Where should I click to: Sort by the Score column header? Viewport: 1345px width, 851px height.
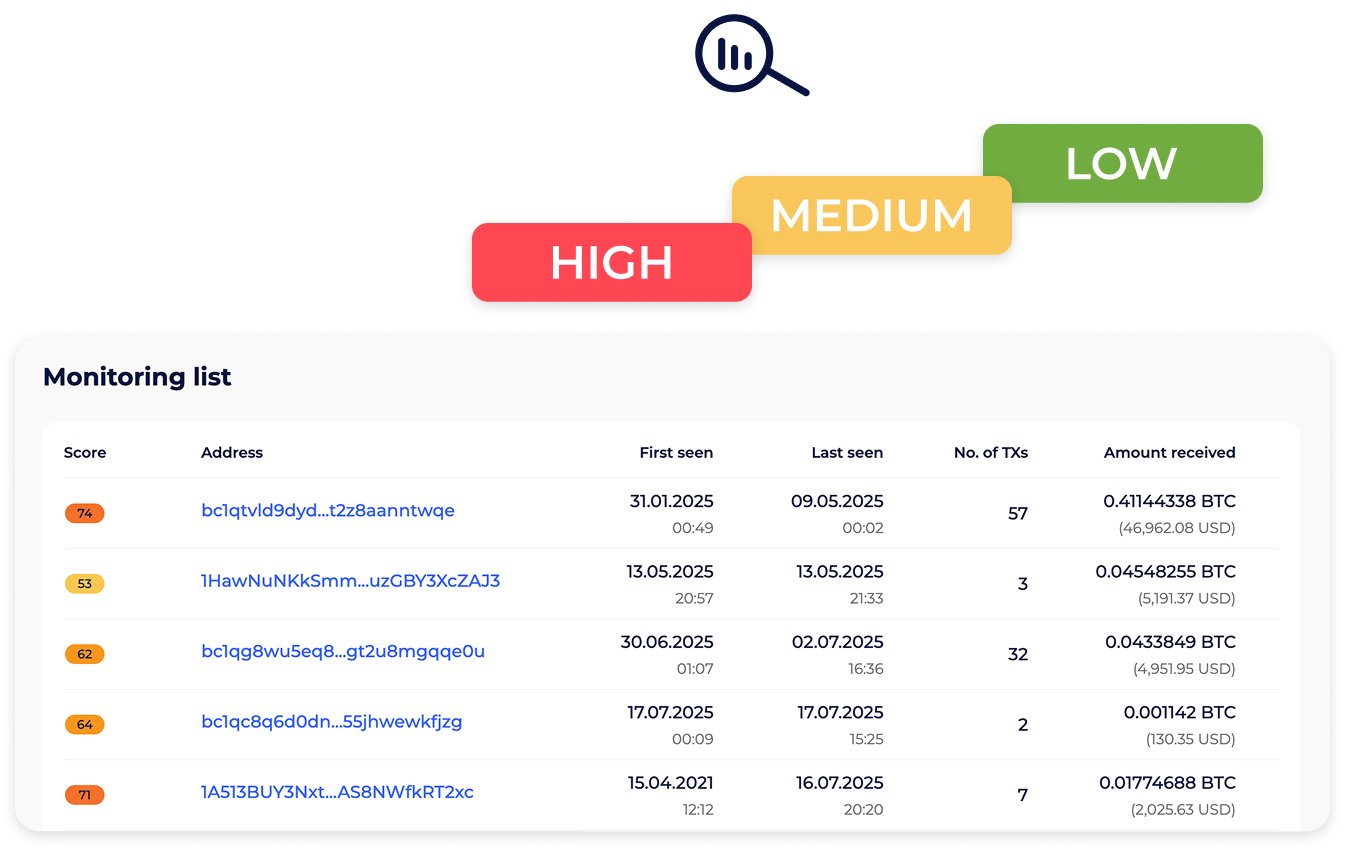pyautogui.click(x=85, y=453)
